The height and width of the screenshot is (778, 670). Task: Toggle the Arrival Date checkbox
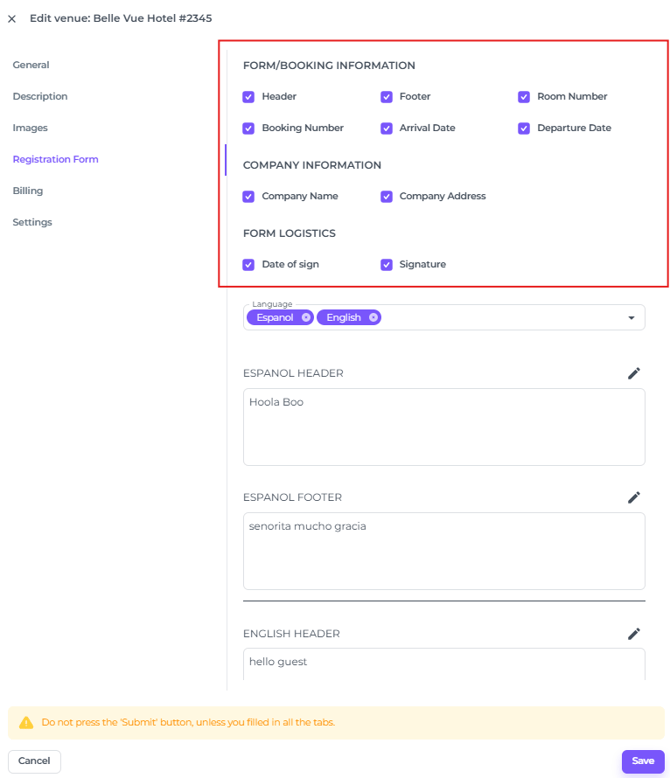(386, 128)
